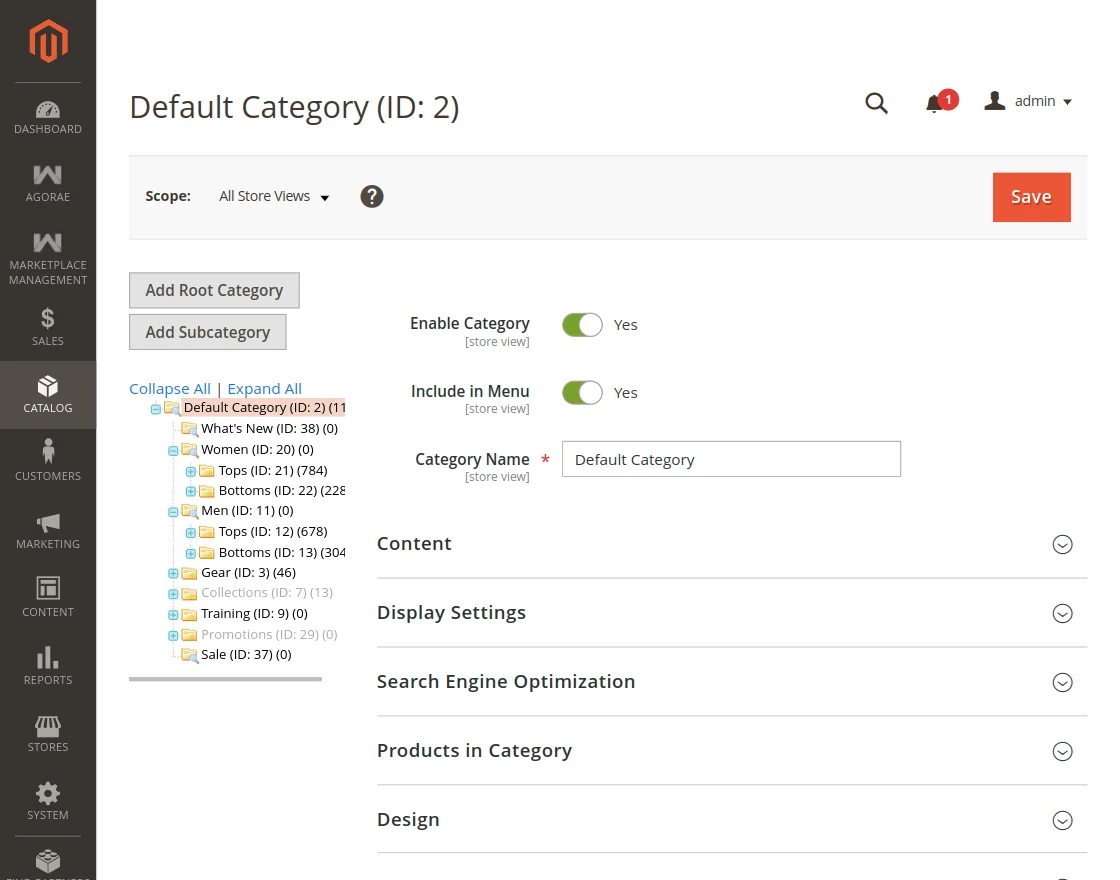Open System settings gear icon
This screenshot has height=880, width=1120.
coord(47,797)
